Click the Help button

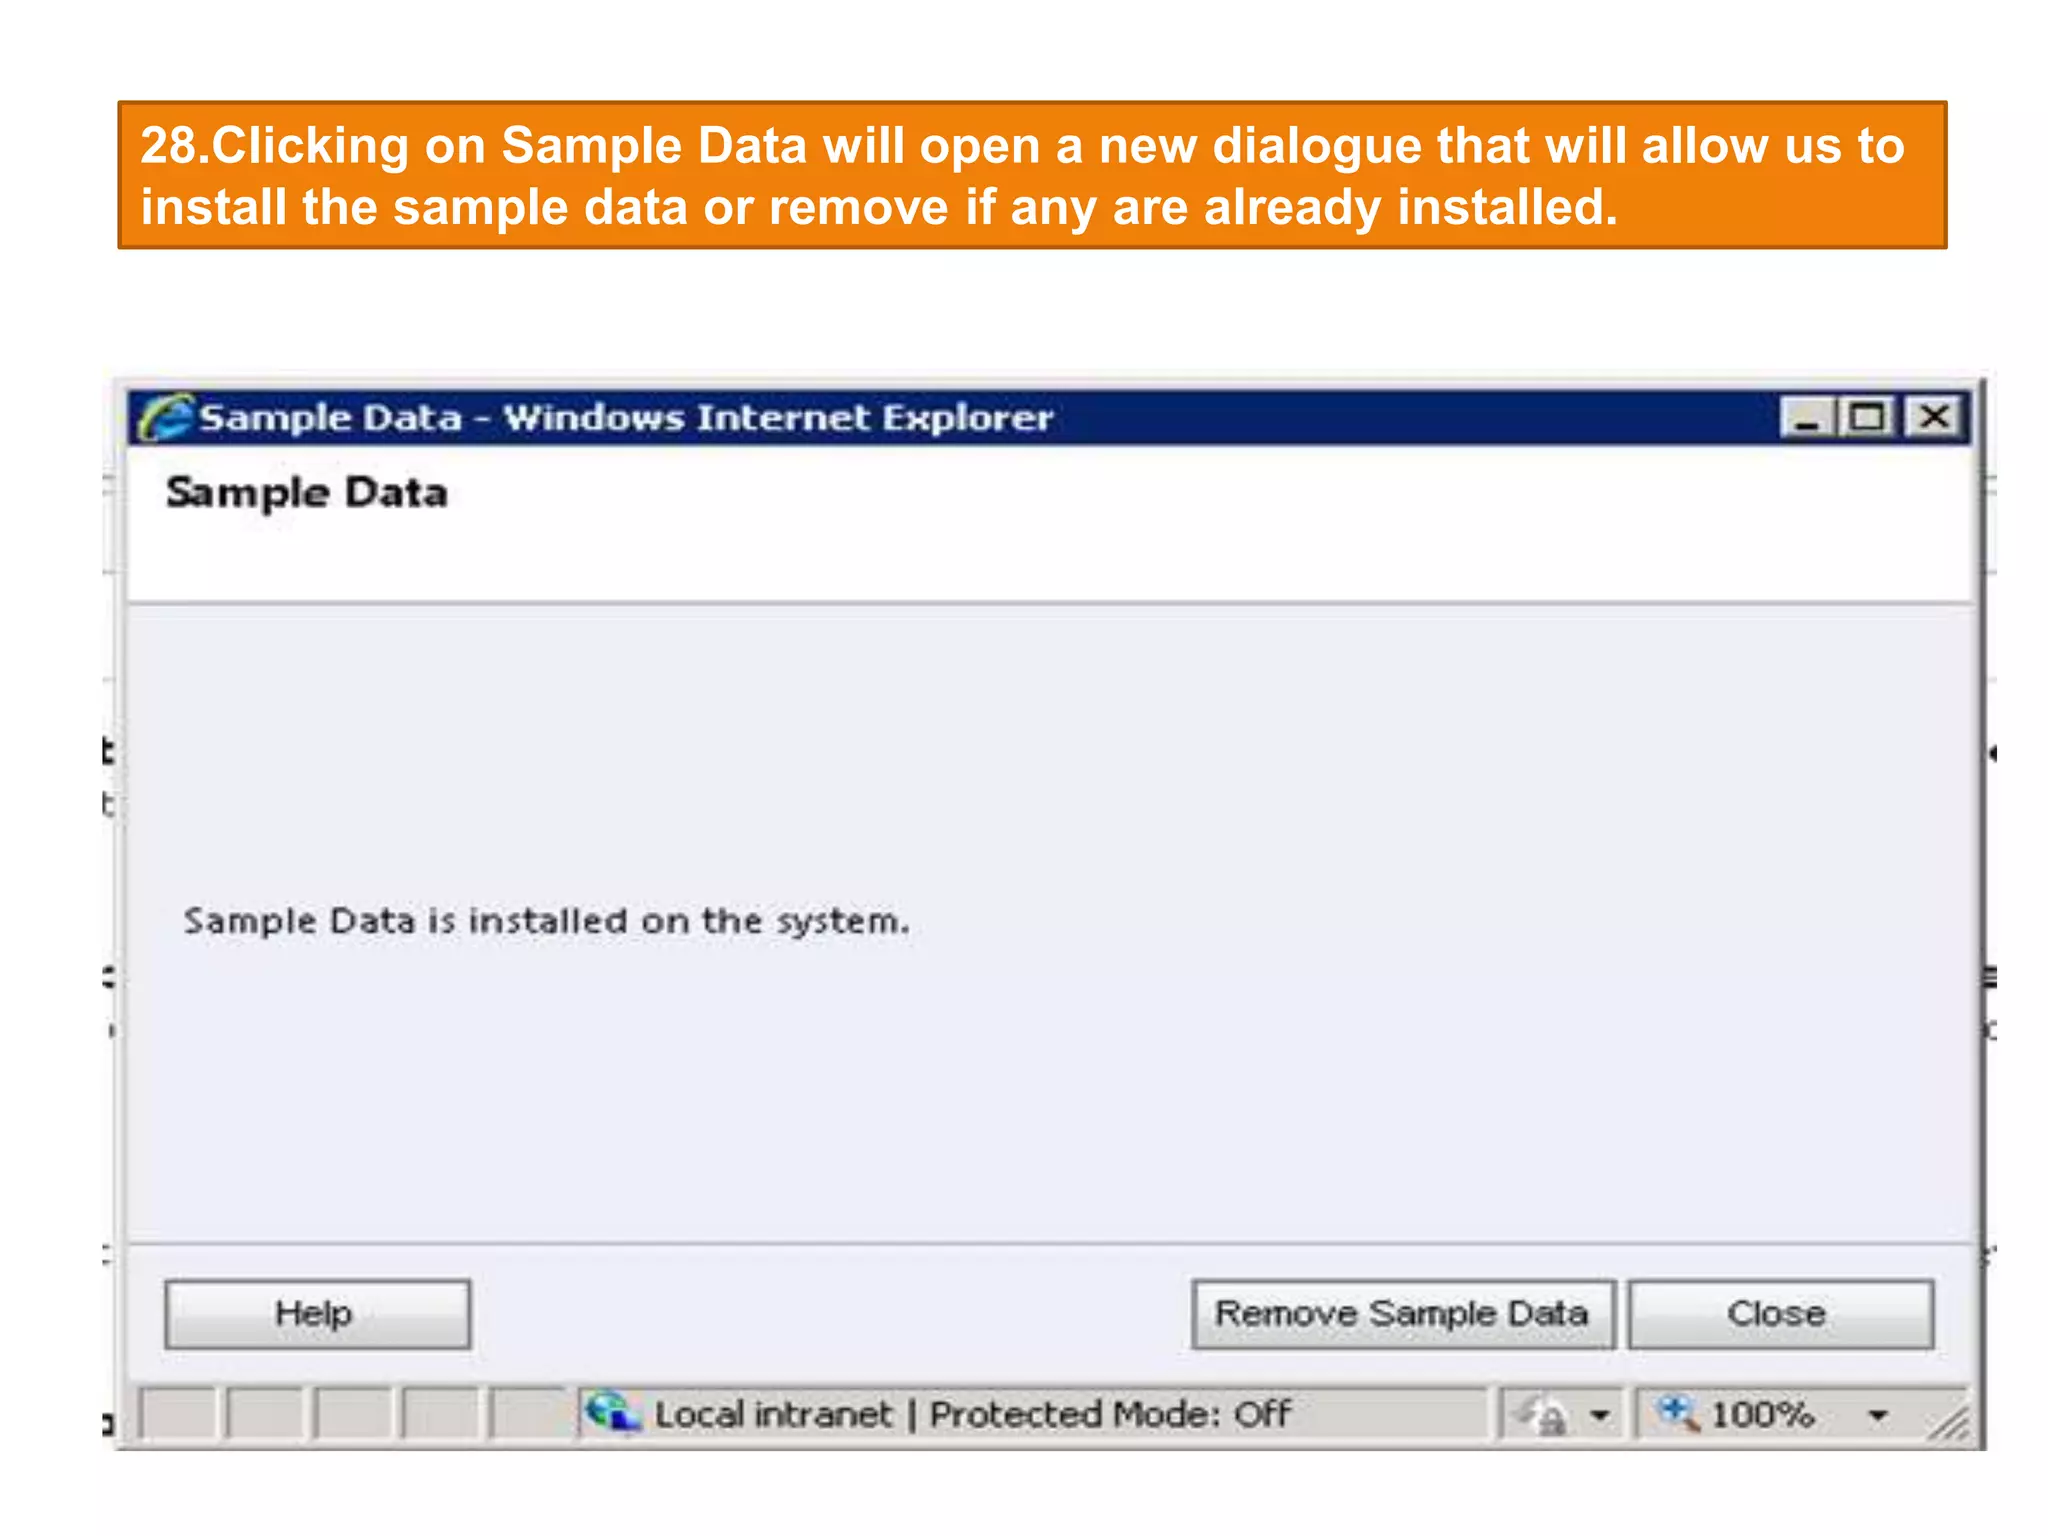(x=317, y=1314)
